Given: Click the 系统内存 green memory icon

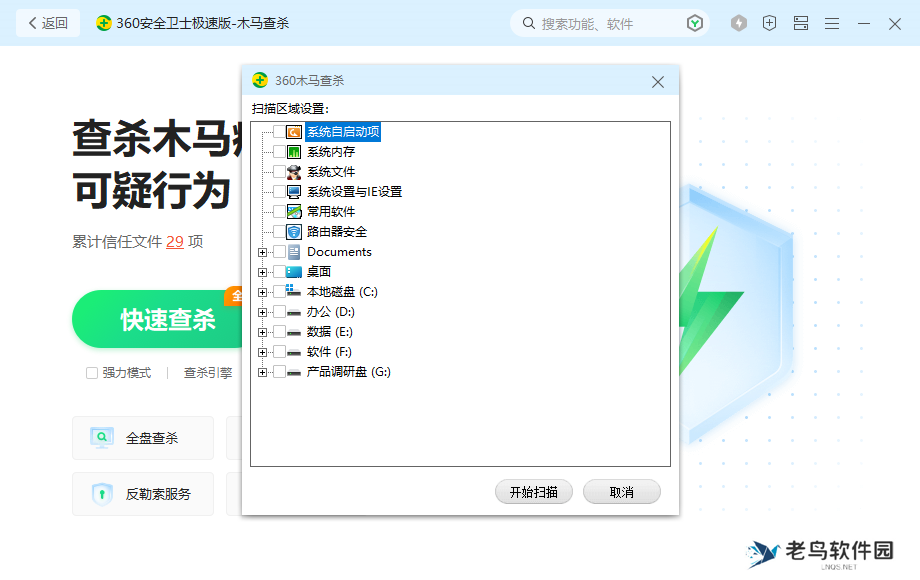Looking at the screenshot, I should (294, 152).
